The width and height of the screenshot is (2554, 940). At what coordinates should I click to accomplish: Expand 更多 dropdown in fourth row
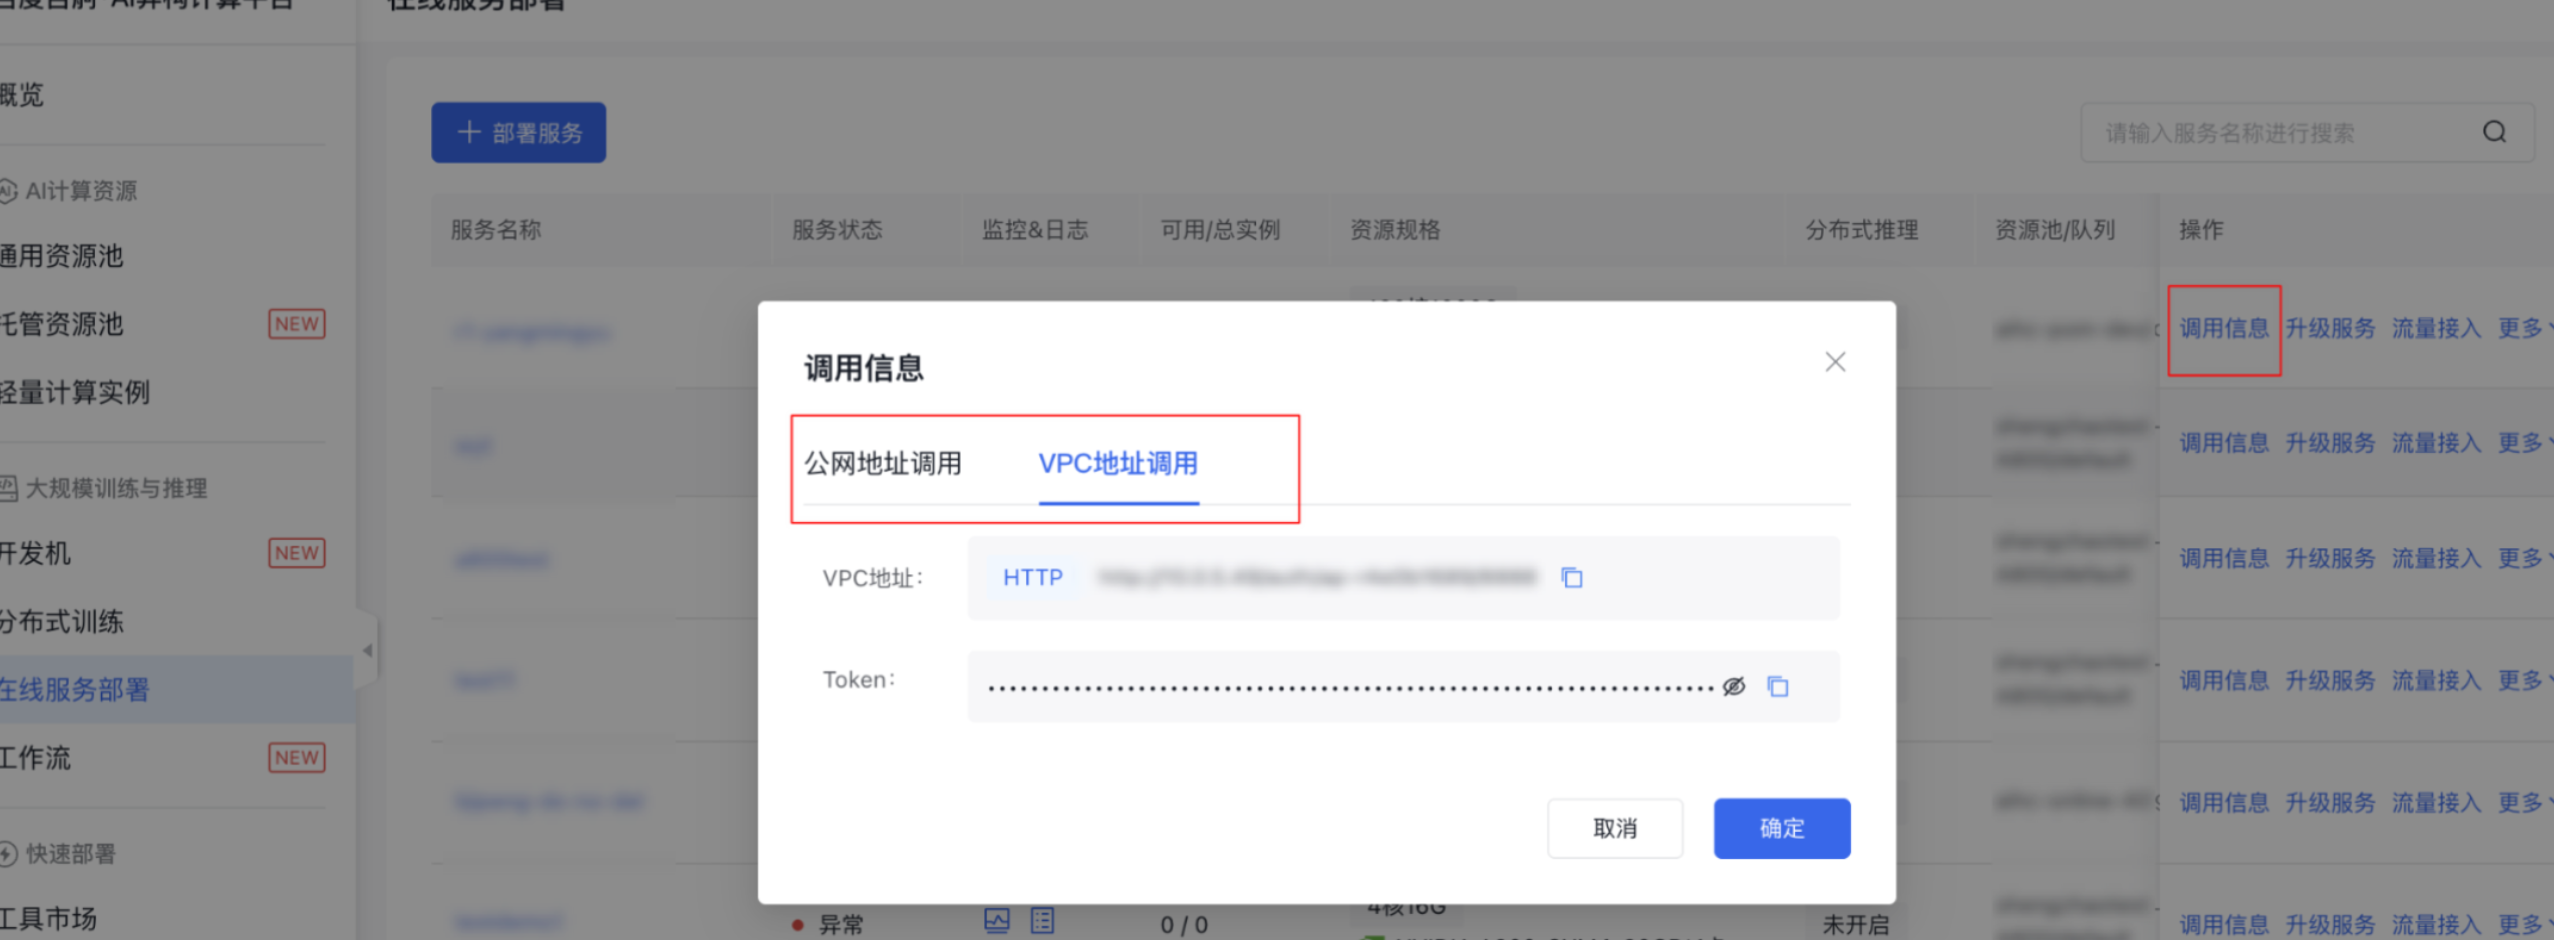point(2525,680)
